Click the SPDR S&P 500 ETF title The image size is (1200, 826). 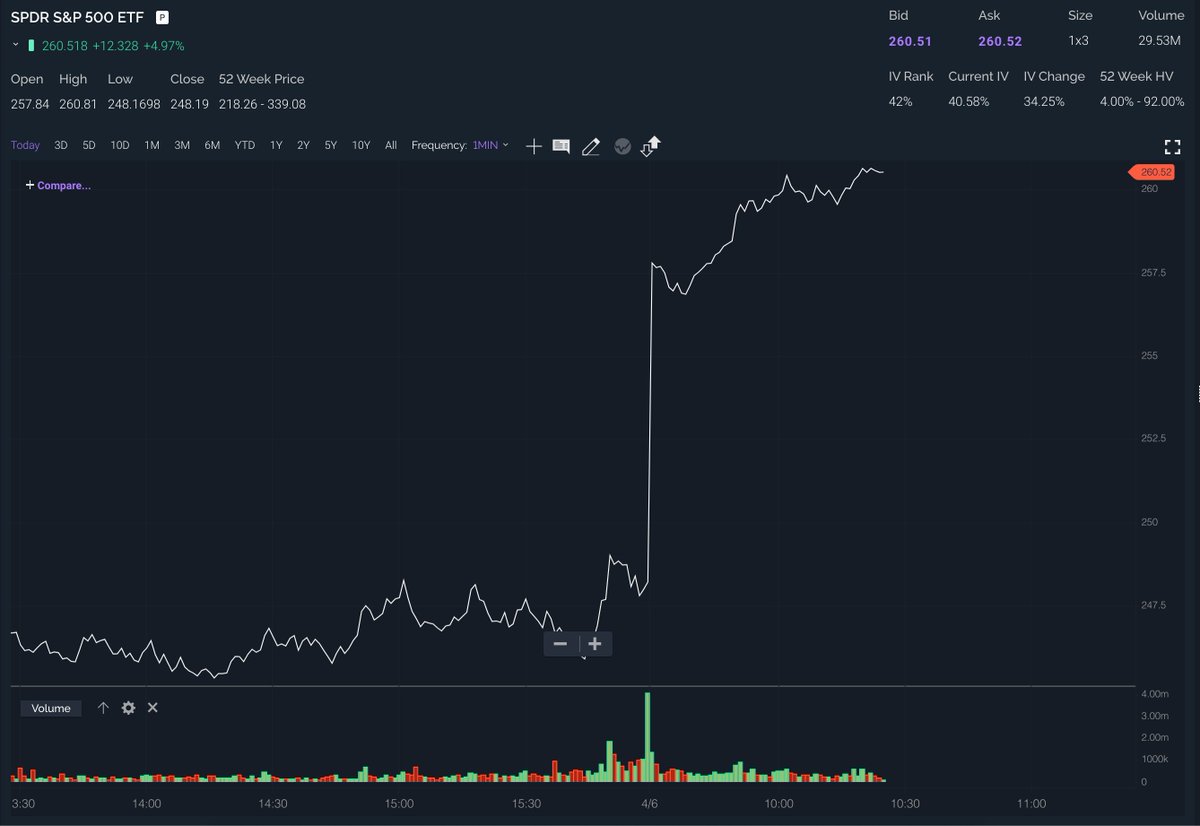tap(77, 18)
